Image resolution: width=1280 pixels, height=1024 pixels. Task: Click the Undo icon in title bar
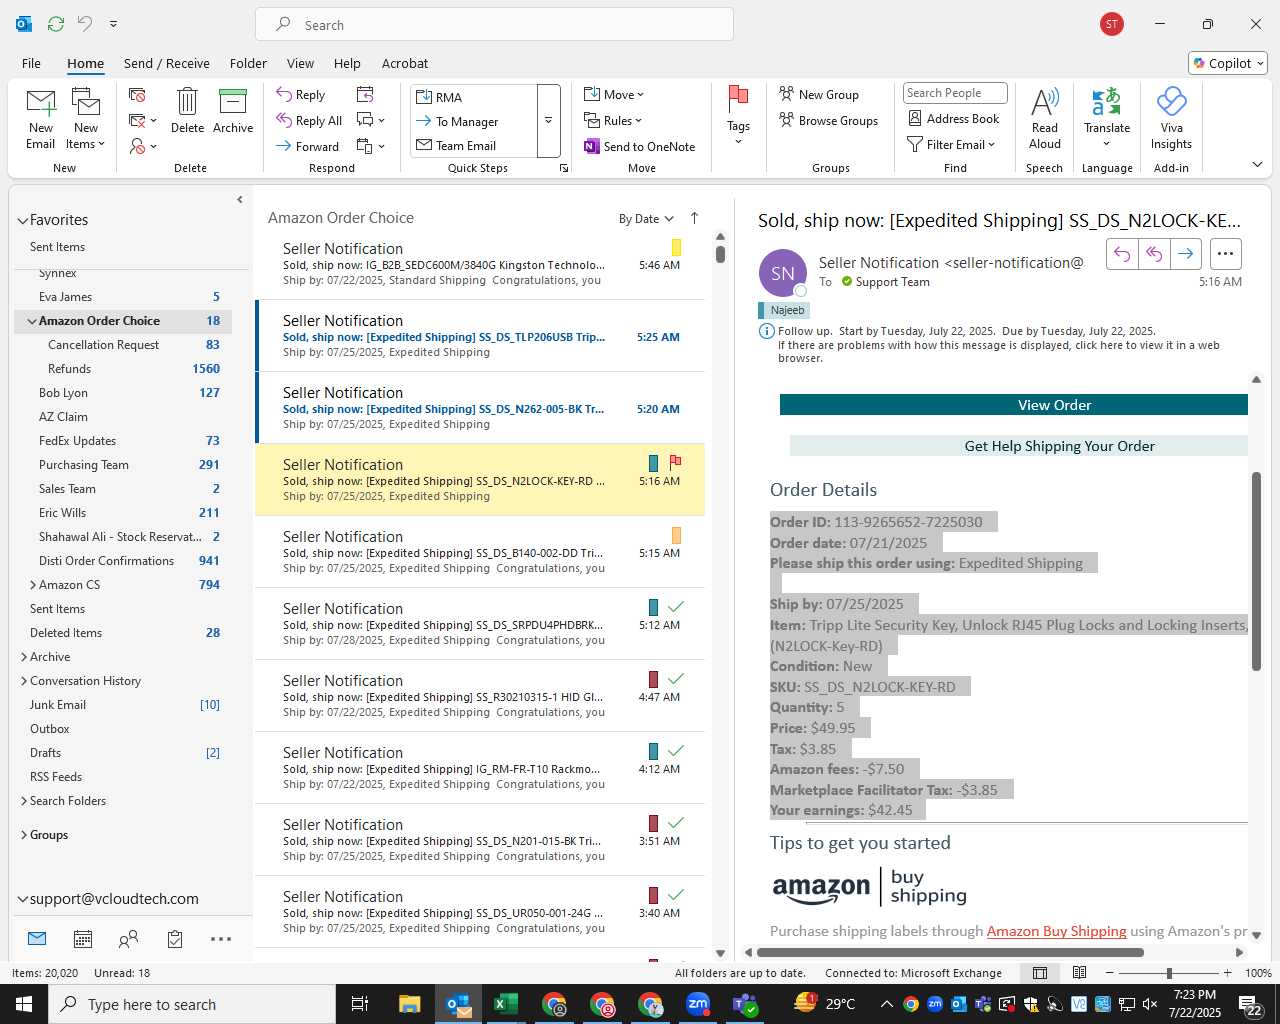pyautogui.click(x=85, y=24)
